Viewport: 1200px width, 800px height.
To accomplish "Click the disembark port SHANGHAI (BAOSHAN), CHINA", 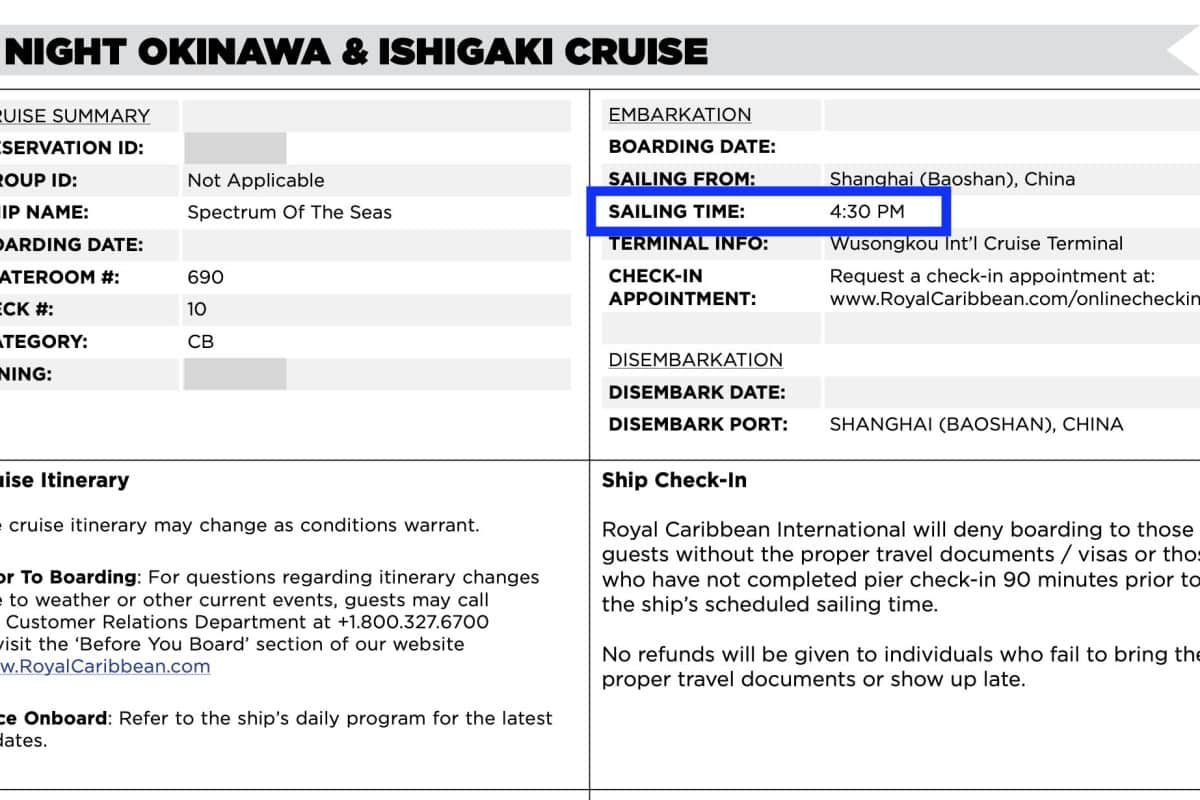I will (976, 424).
